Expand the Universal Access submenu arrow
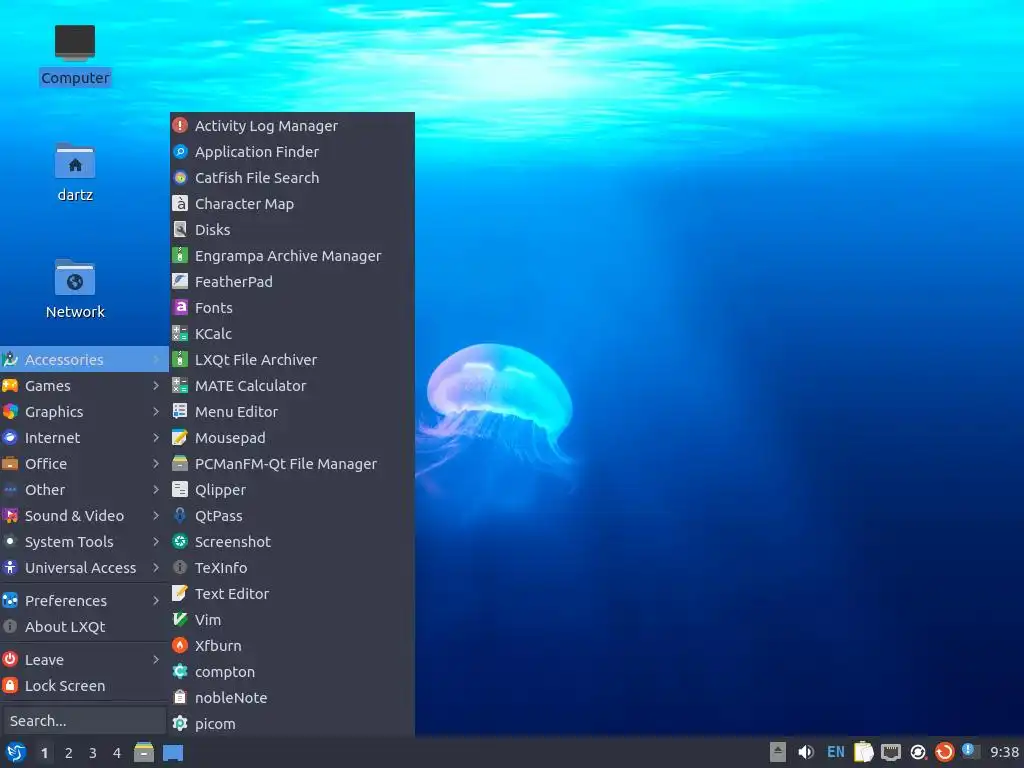 [x=156, y=568]
